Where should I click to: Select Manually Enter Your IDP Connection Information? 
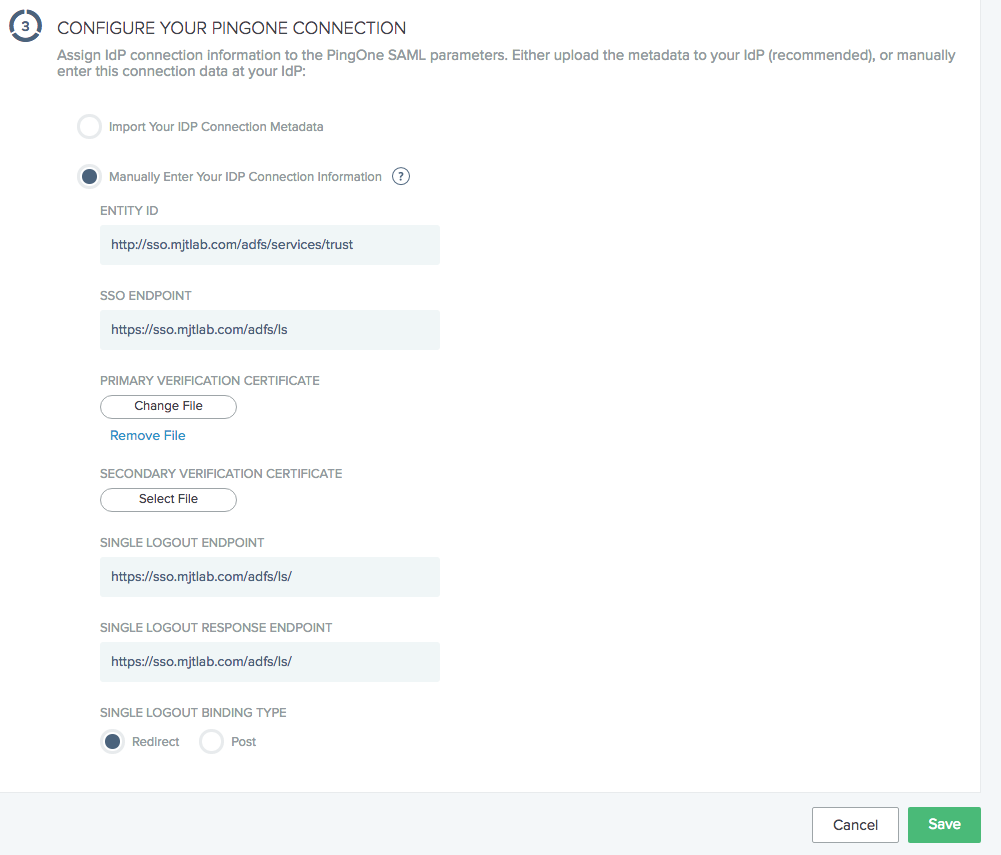[89, 176]
